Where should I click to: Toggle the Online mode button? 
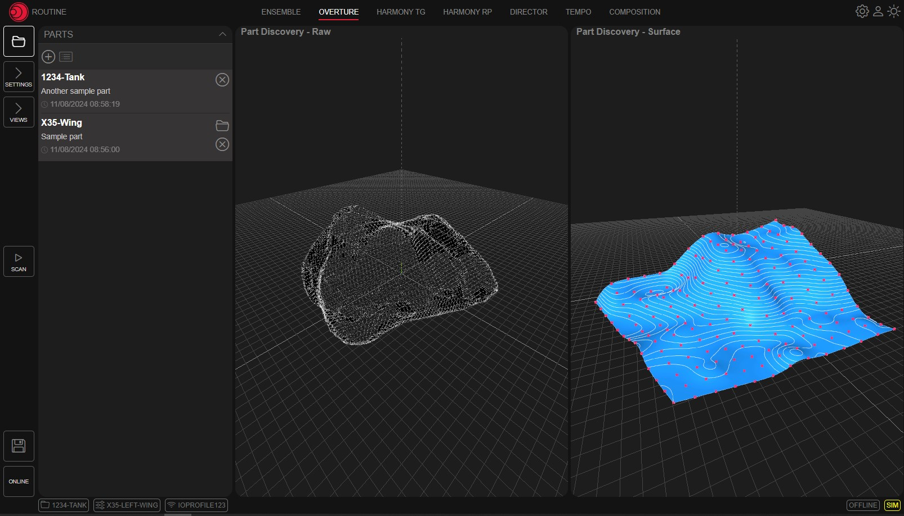[18, 481]
